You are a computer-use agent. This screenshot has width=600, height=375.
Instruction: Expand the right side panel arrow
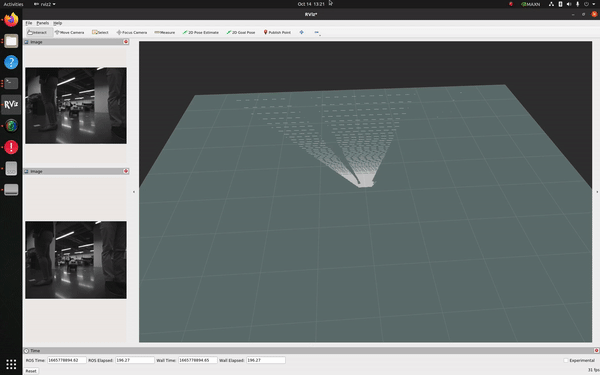pyautogui.click(x=597, y=192)
